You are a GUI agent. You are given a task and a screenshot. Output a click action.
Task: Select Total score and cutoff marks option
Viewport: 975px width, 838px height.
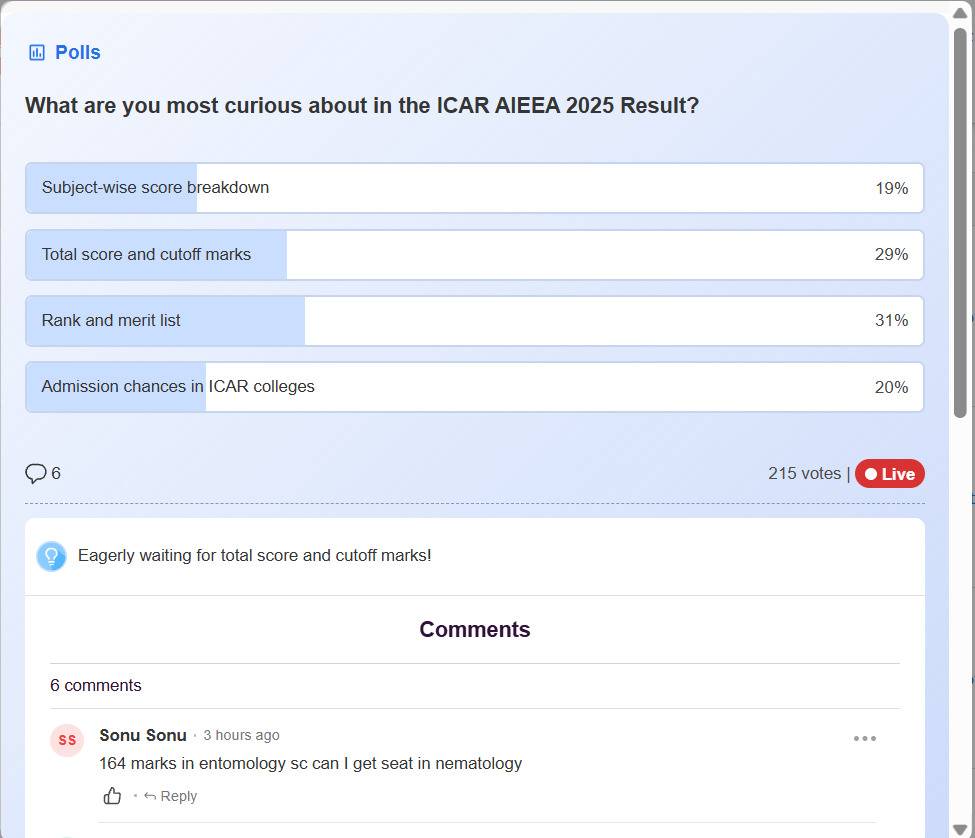(474, 255)
